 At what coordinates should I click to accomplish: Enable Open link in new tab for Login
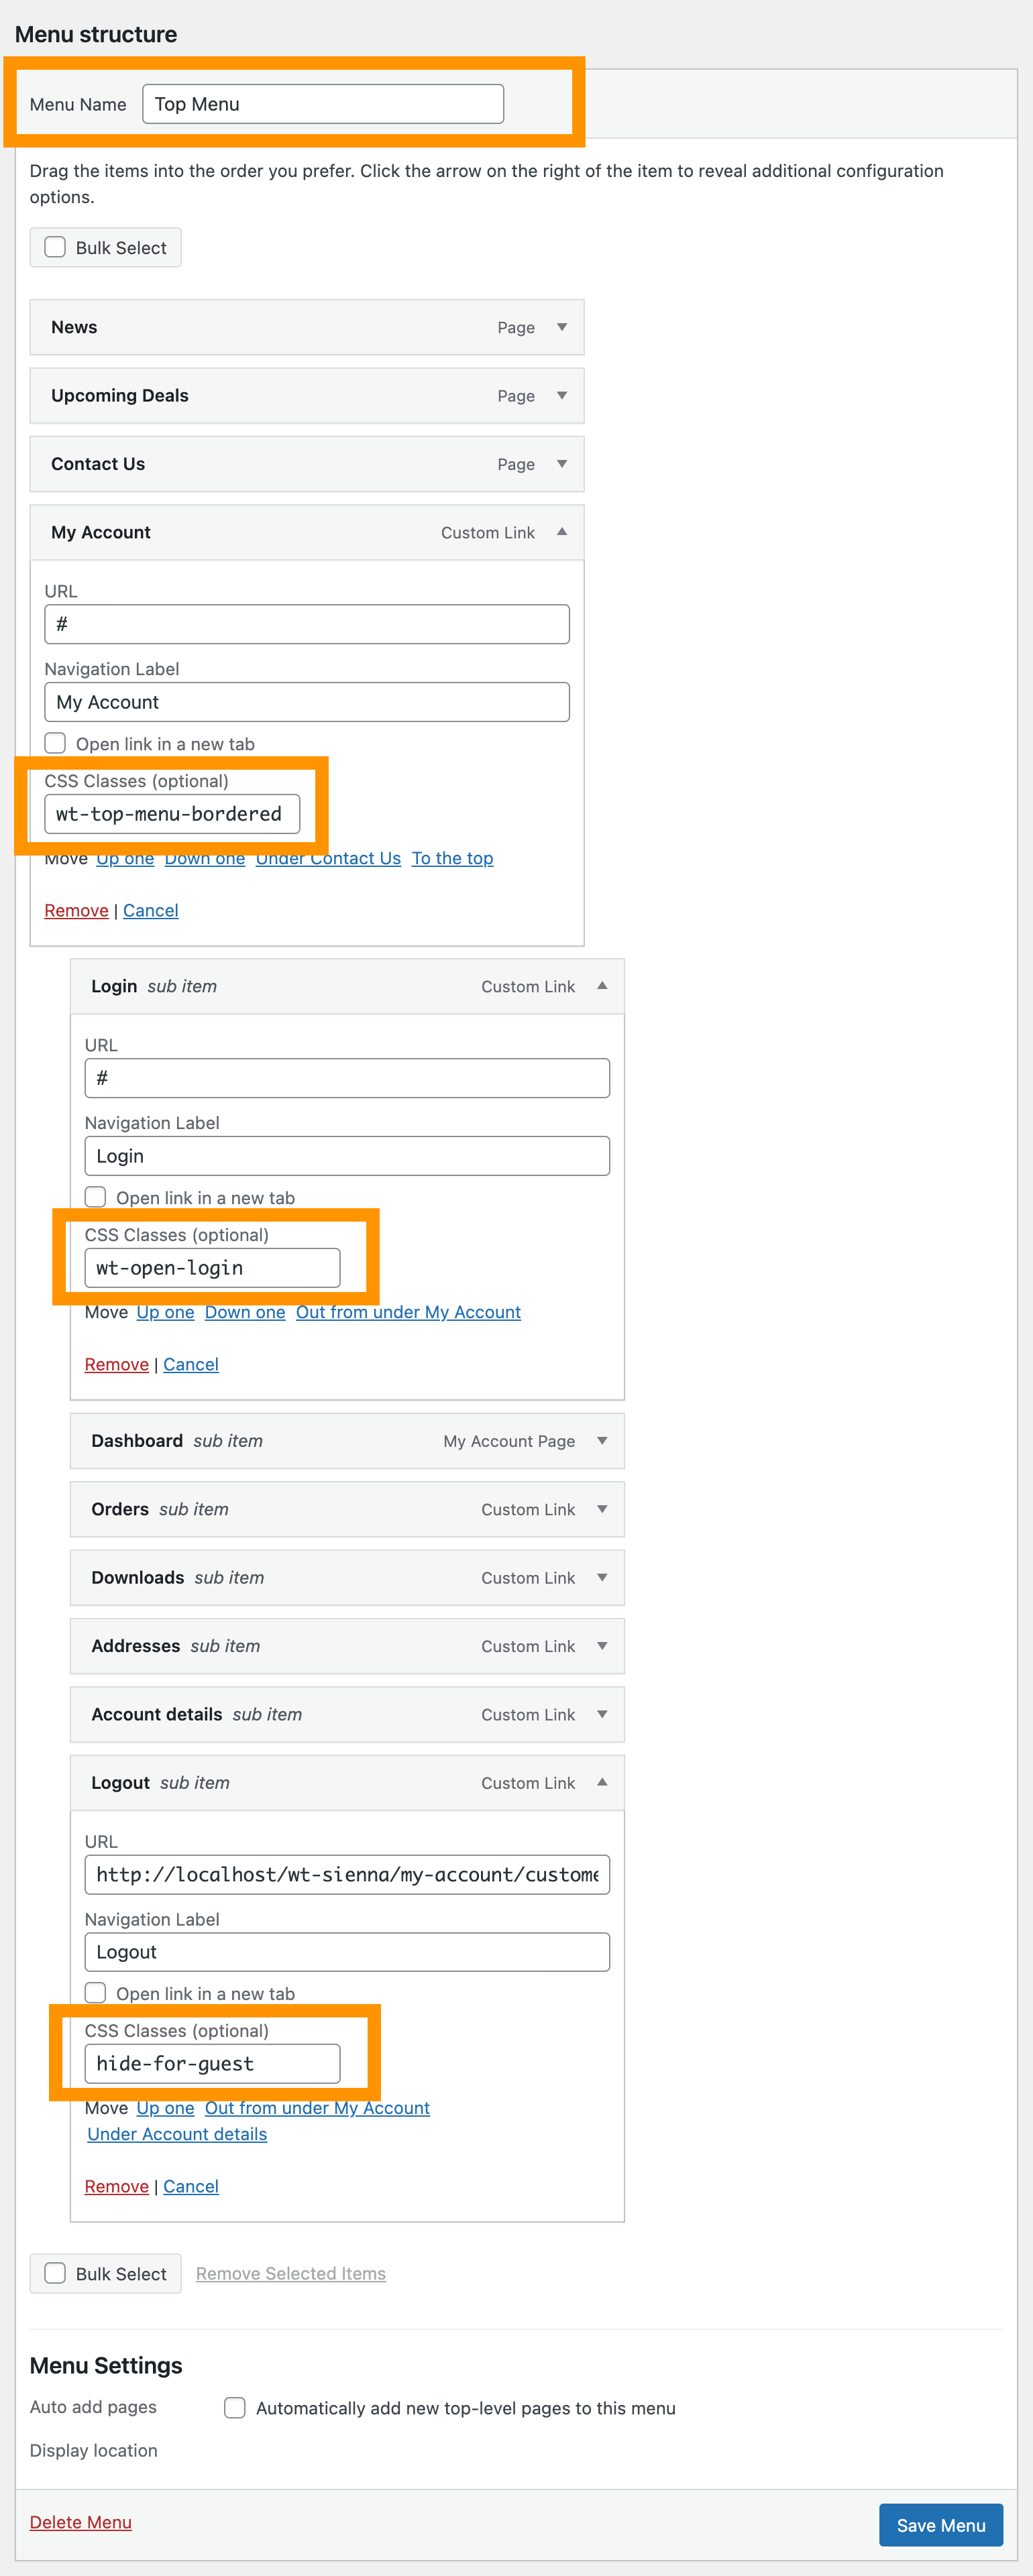coord(95,1197)
